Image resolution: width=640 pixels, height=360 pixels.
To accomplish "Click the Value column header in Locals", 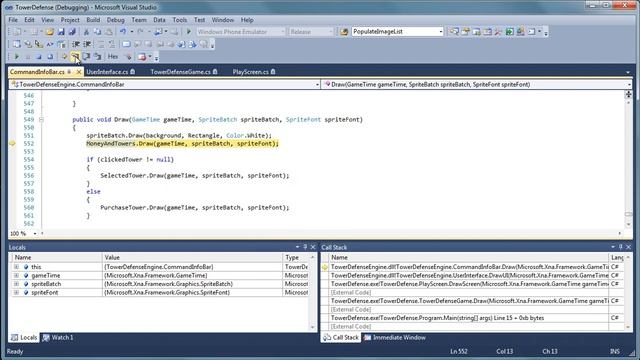I will [192, 258].
